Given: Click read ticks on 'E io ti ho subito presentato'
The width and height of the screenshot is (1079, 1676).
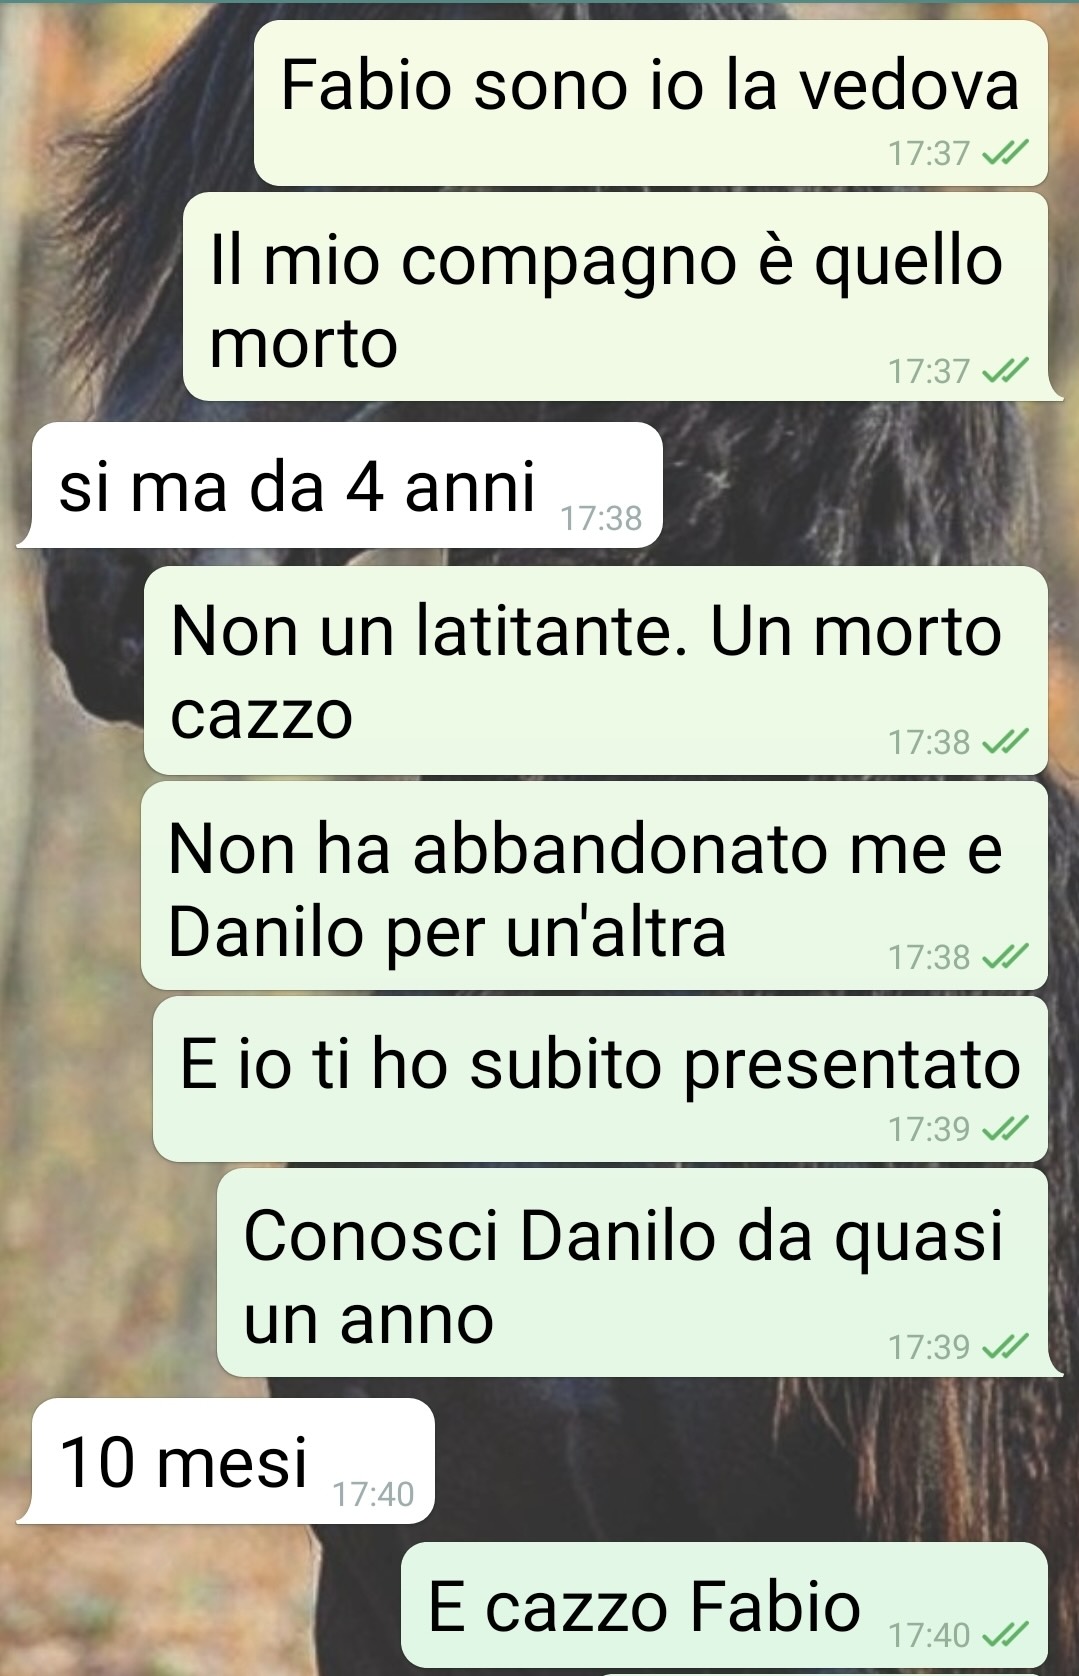Looking at the screenshot, I should [x=1005, y=1129].
